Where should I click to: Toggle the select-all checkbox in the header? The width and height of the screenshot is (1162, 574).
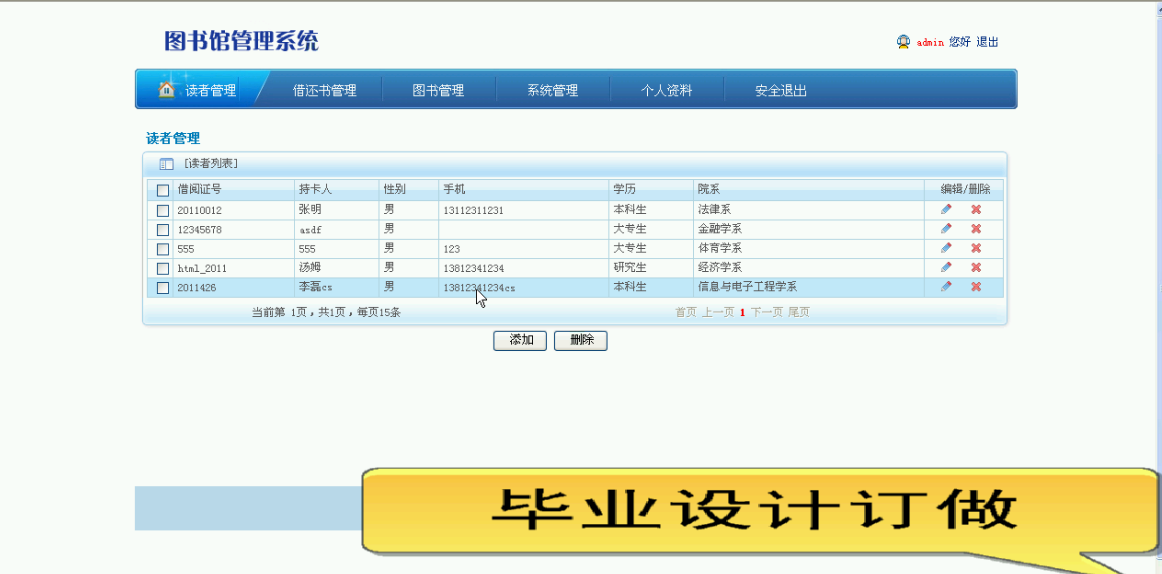163,190
